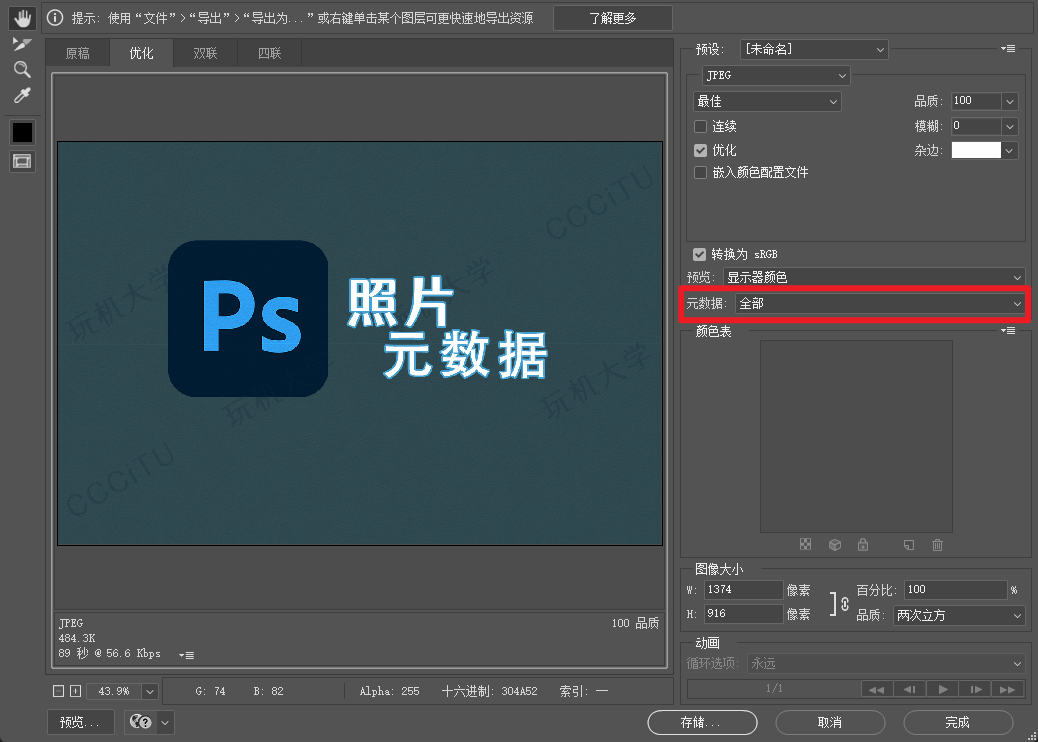This screenshot has height=742, width=1038.
Task: Click the black eyedropper color swatch
Action: [22, 132]
